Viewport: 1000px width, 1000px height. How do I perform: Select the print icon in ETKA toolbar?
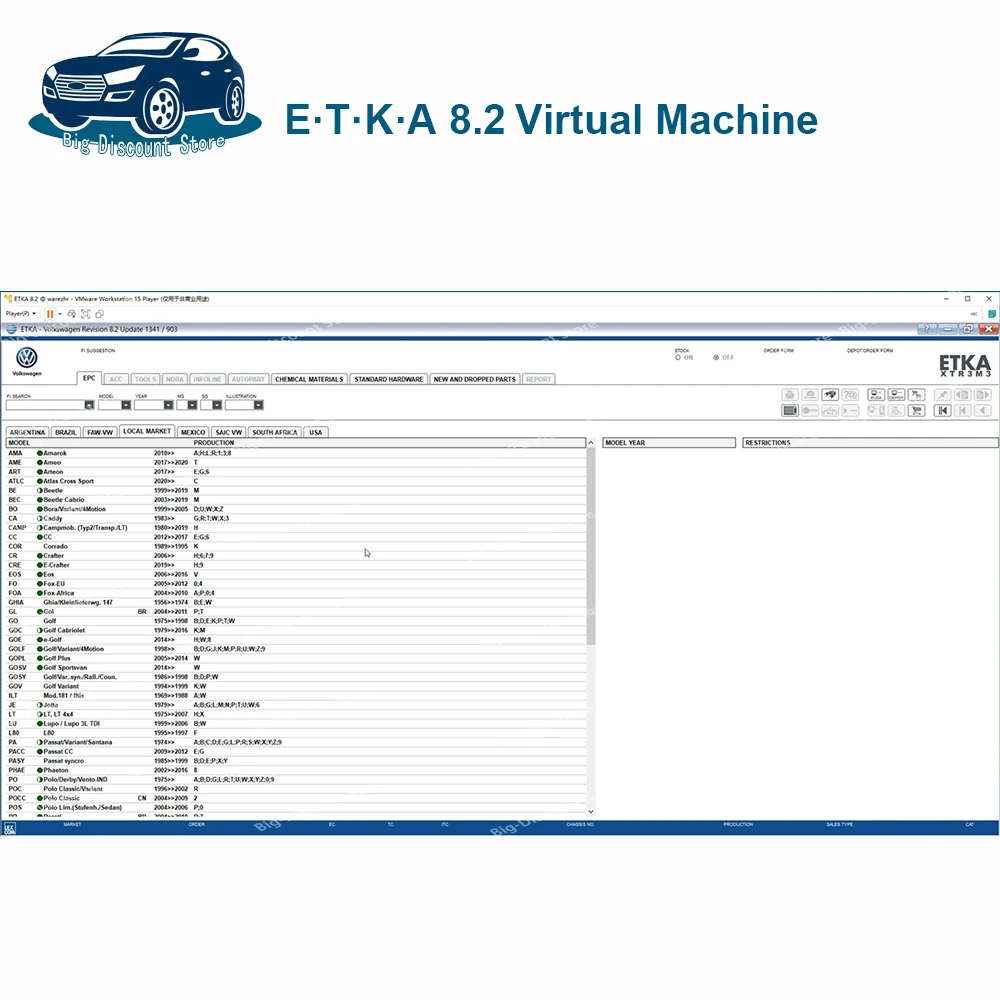(791, 392)
